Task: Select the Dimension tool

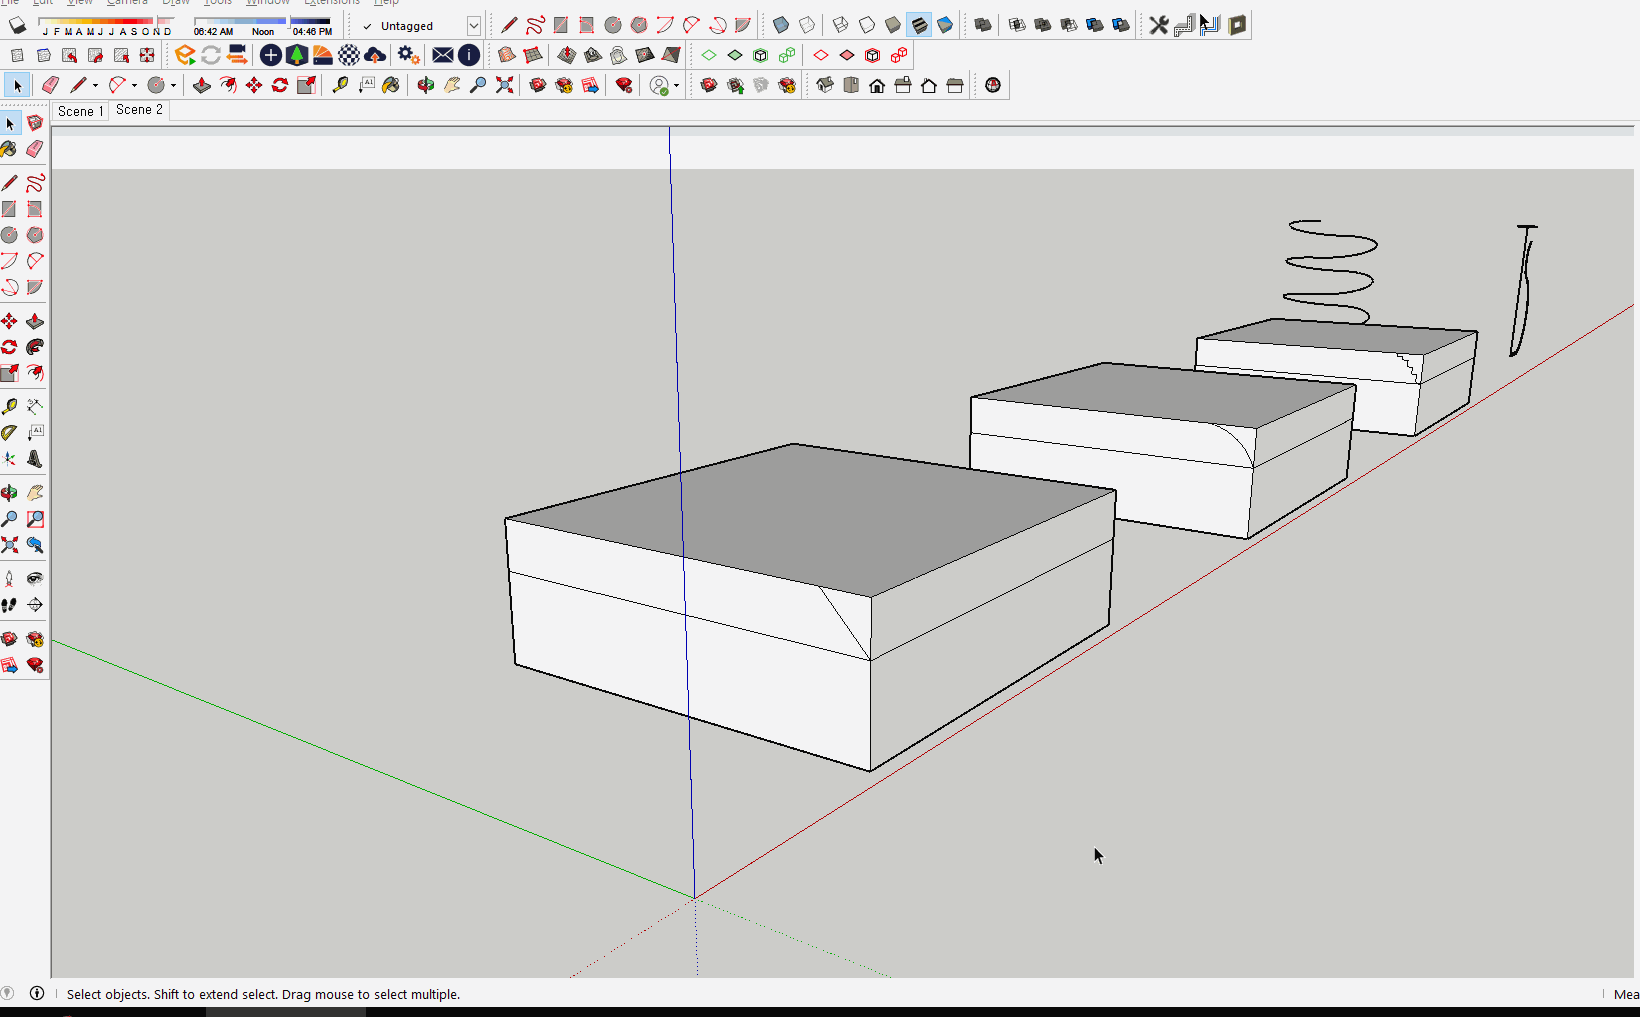Action: tap(35, 406)
